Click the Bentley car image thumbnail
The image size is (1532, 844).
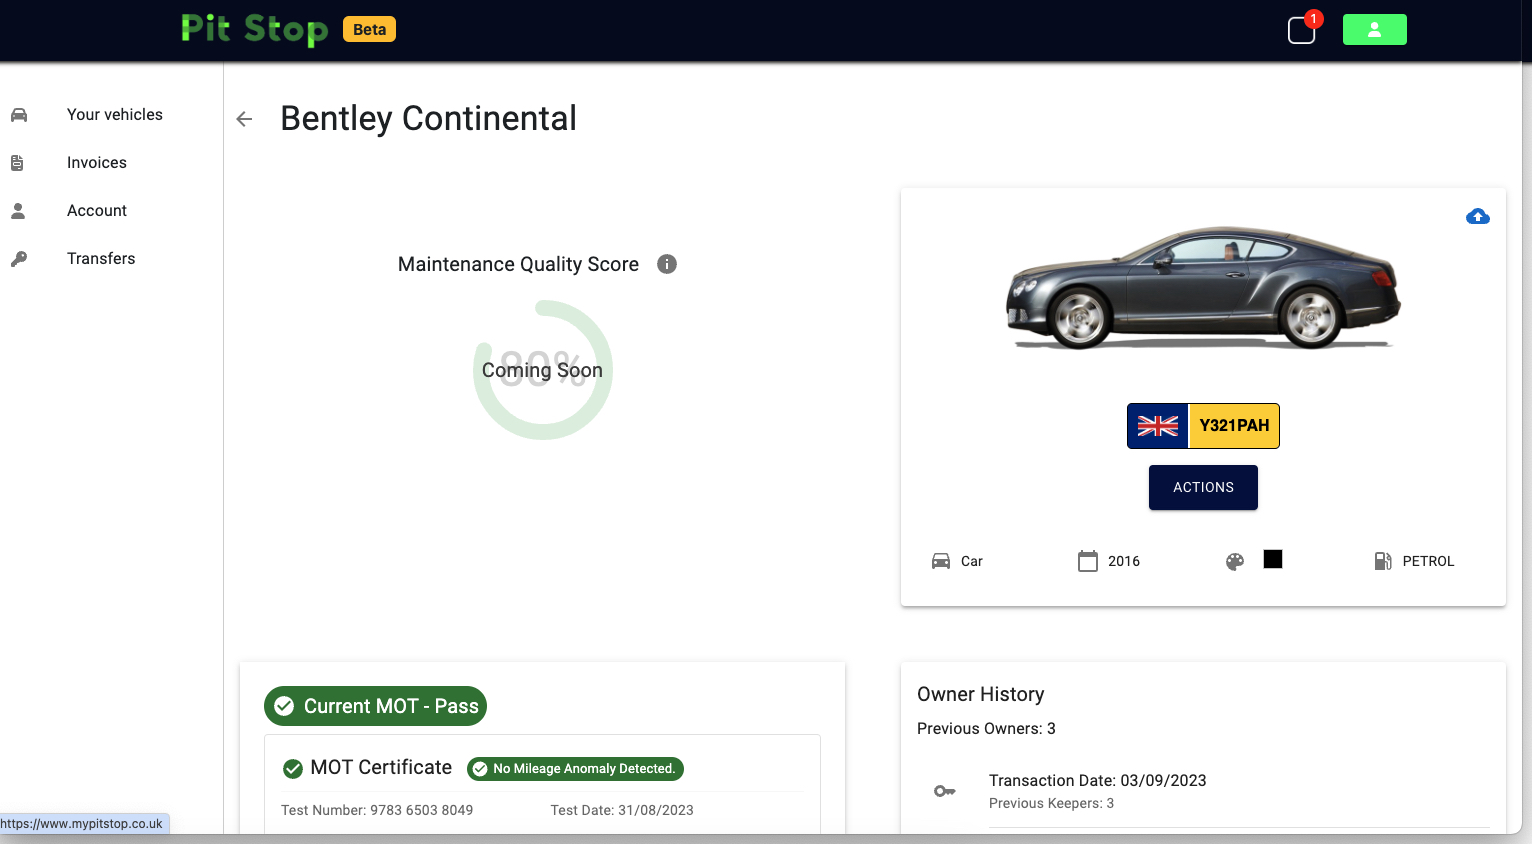pos(1203,289)
